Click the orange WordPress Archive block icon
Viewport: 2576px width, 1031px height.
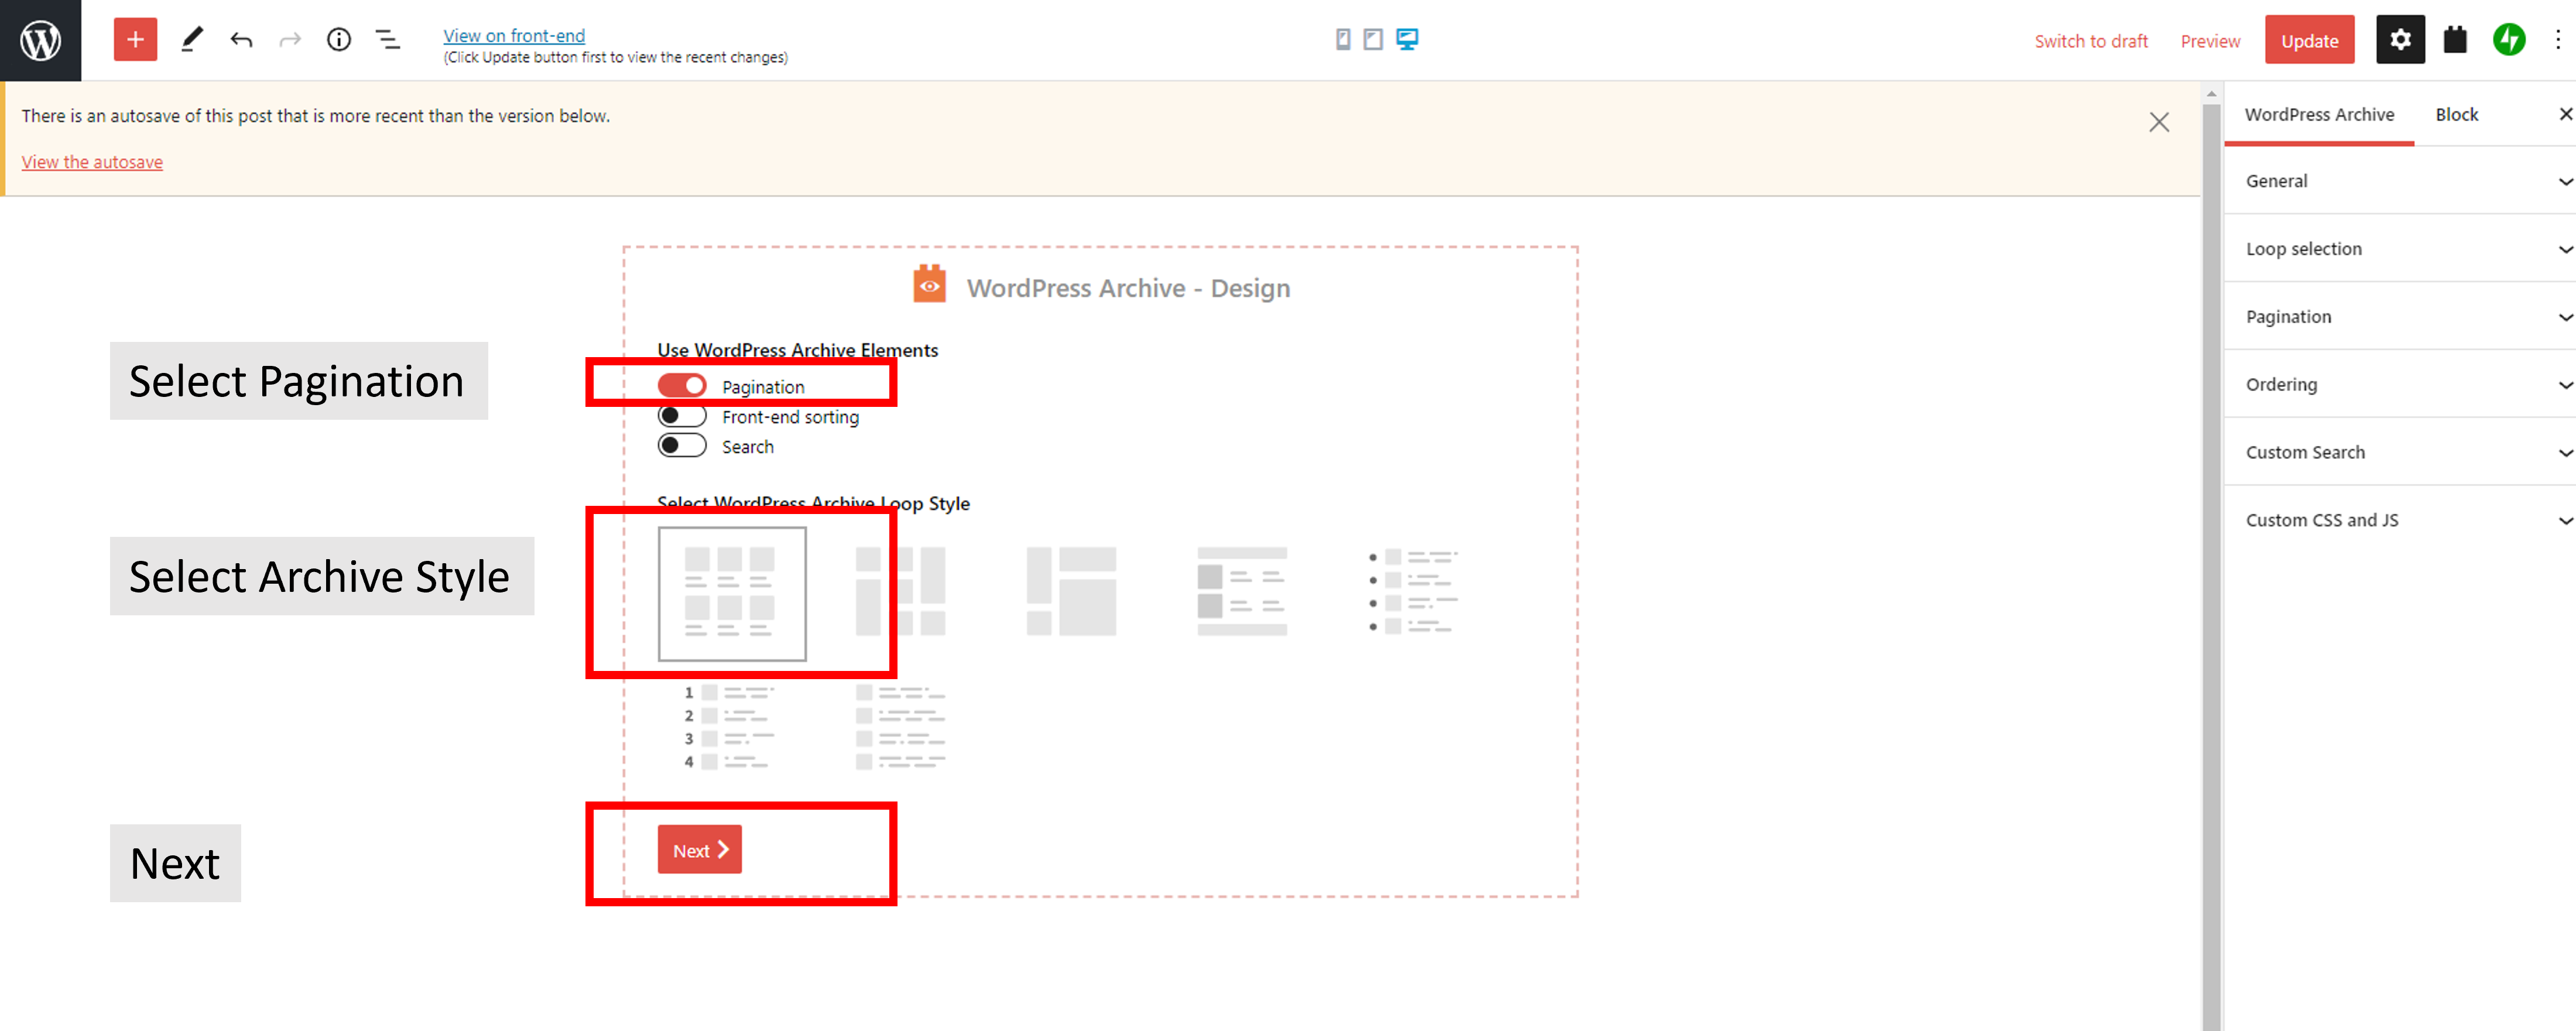coord(929,284)
